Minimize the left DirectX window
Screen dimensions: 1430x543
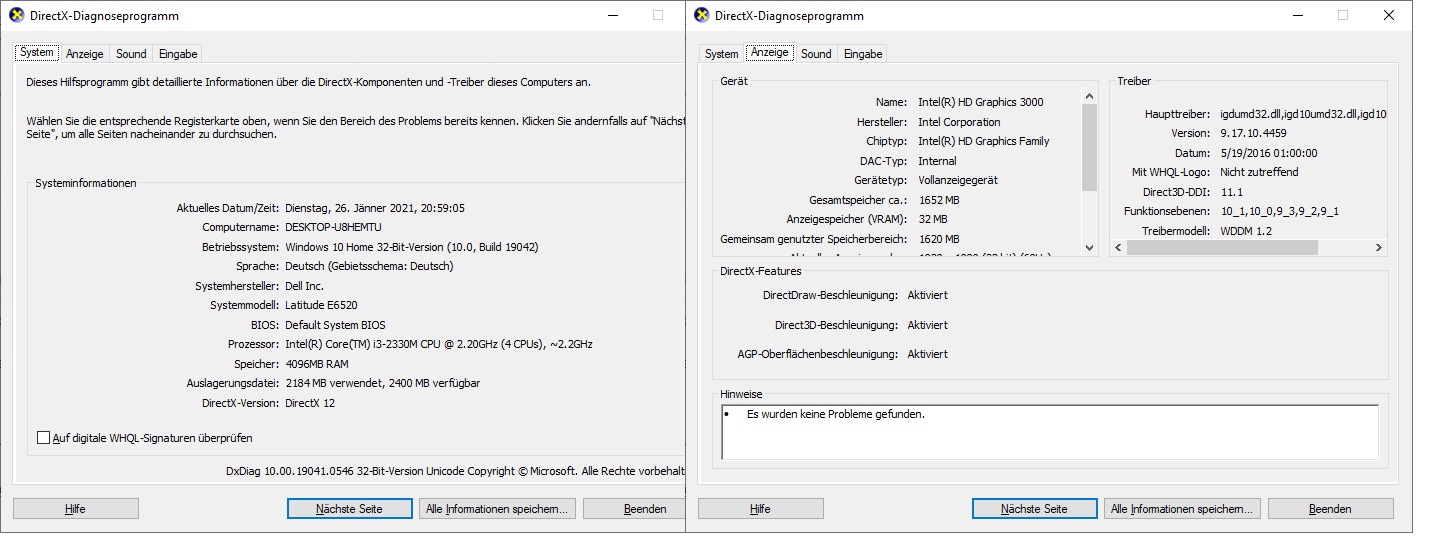[612, 16]
